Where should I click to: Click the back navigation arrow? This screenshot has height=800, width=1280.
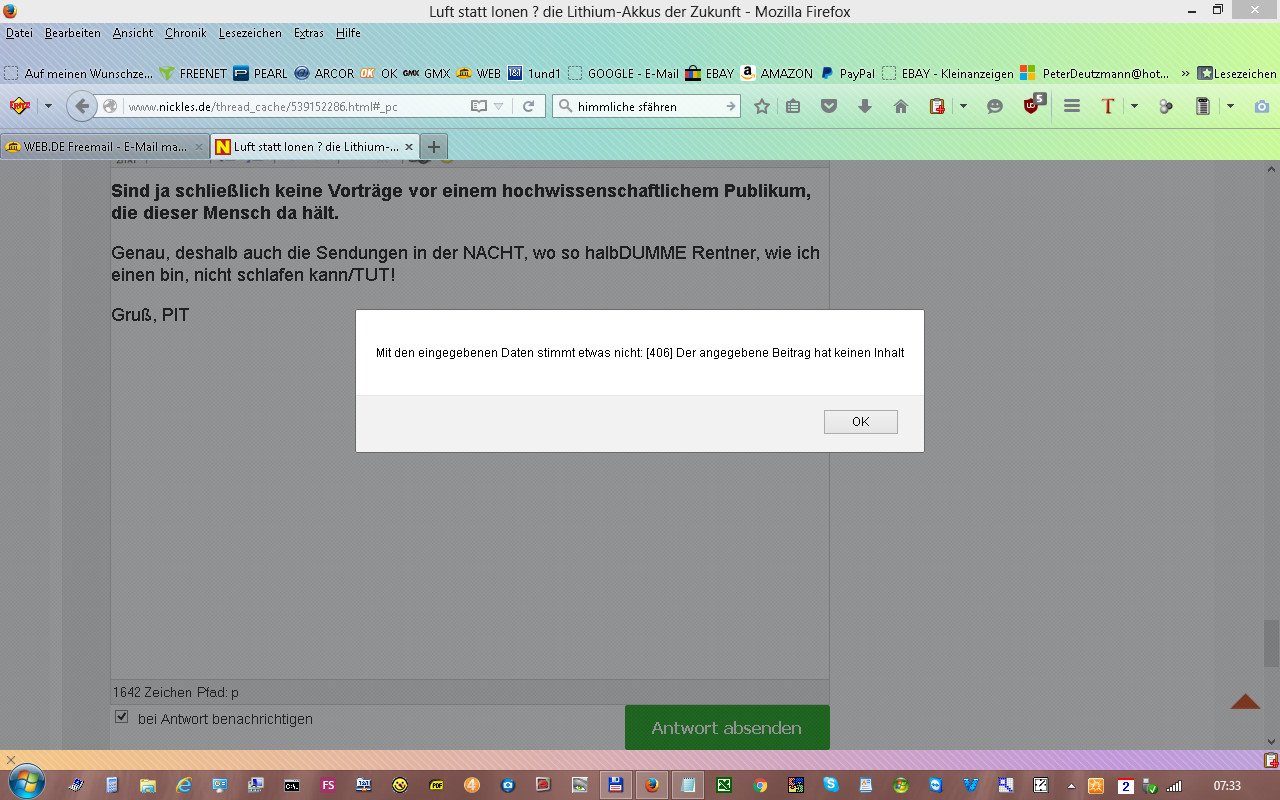point(83,106)
